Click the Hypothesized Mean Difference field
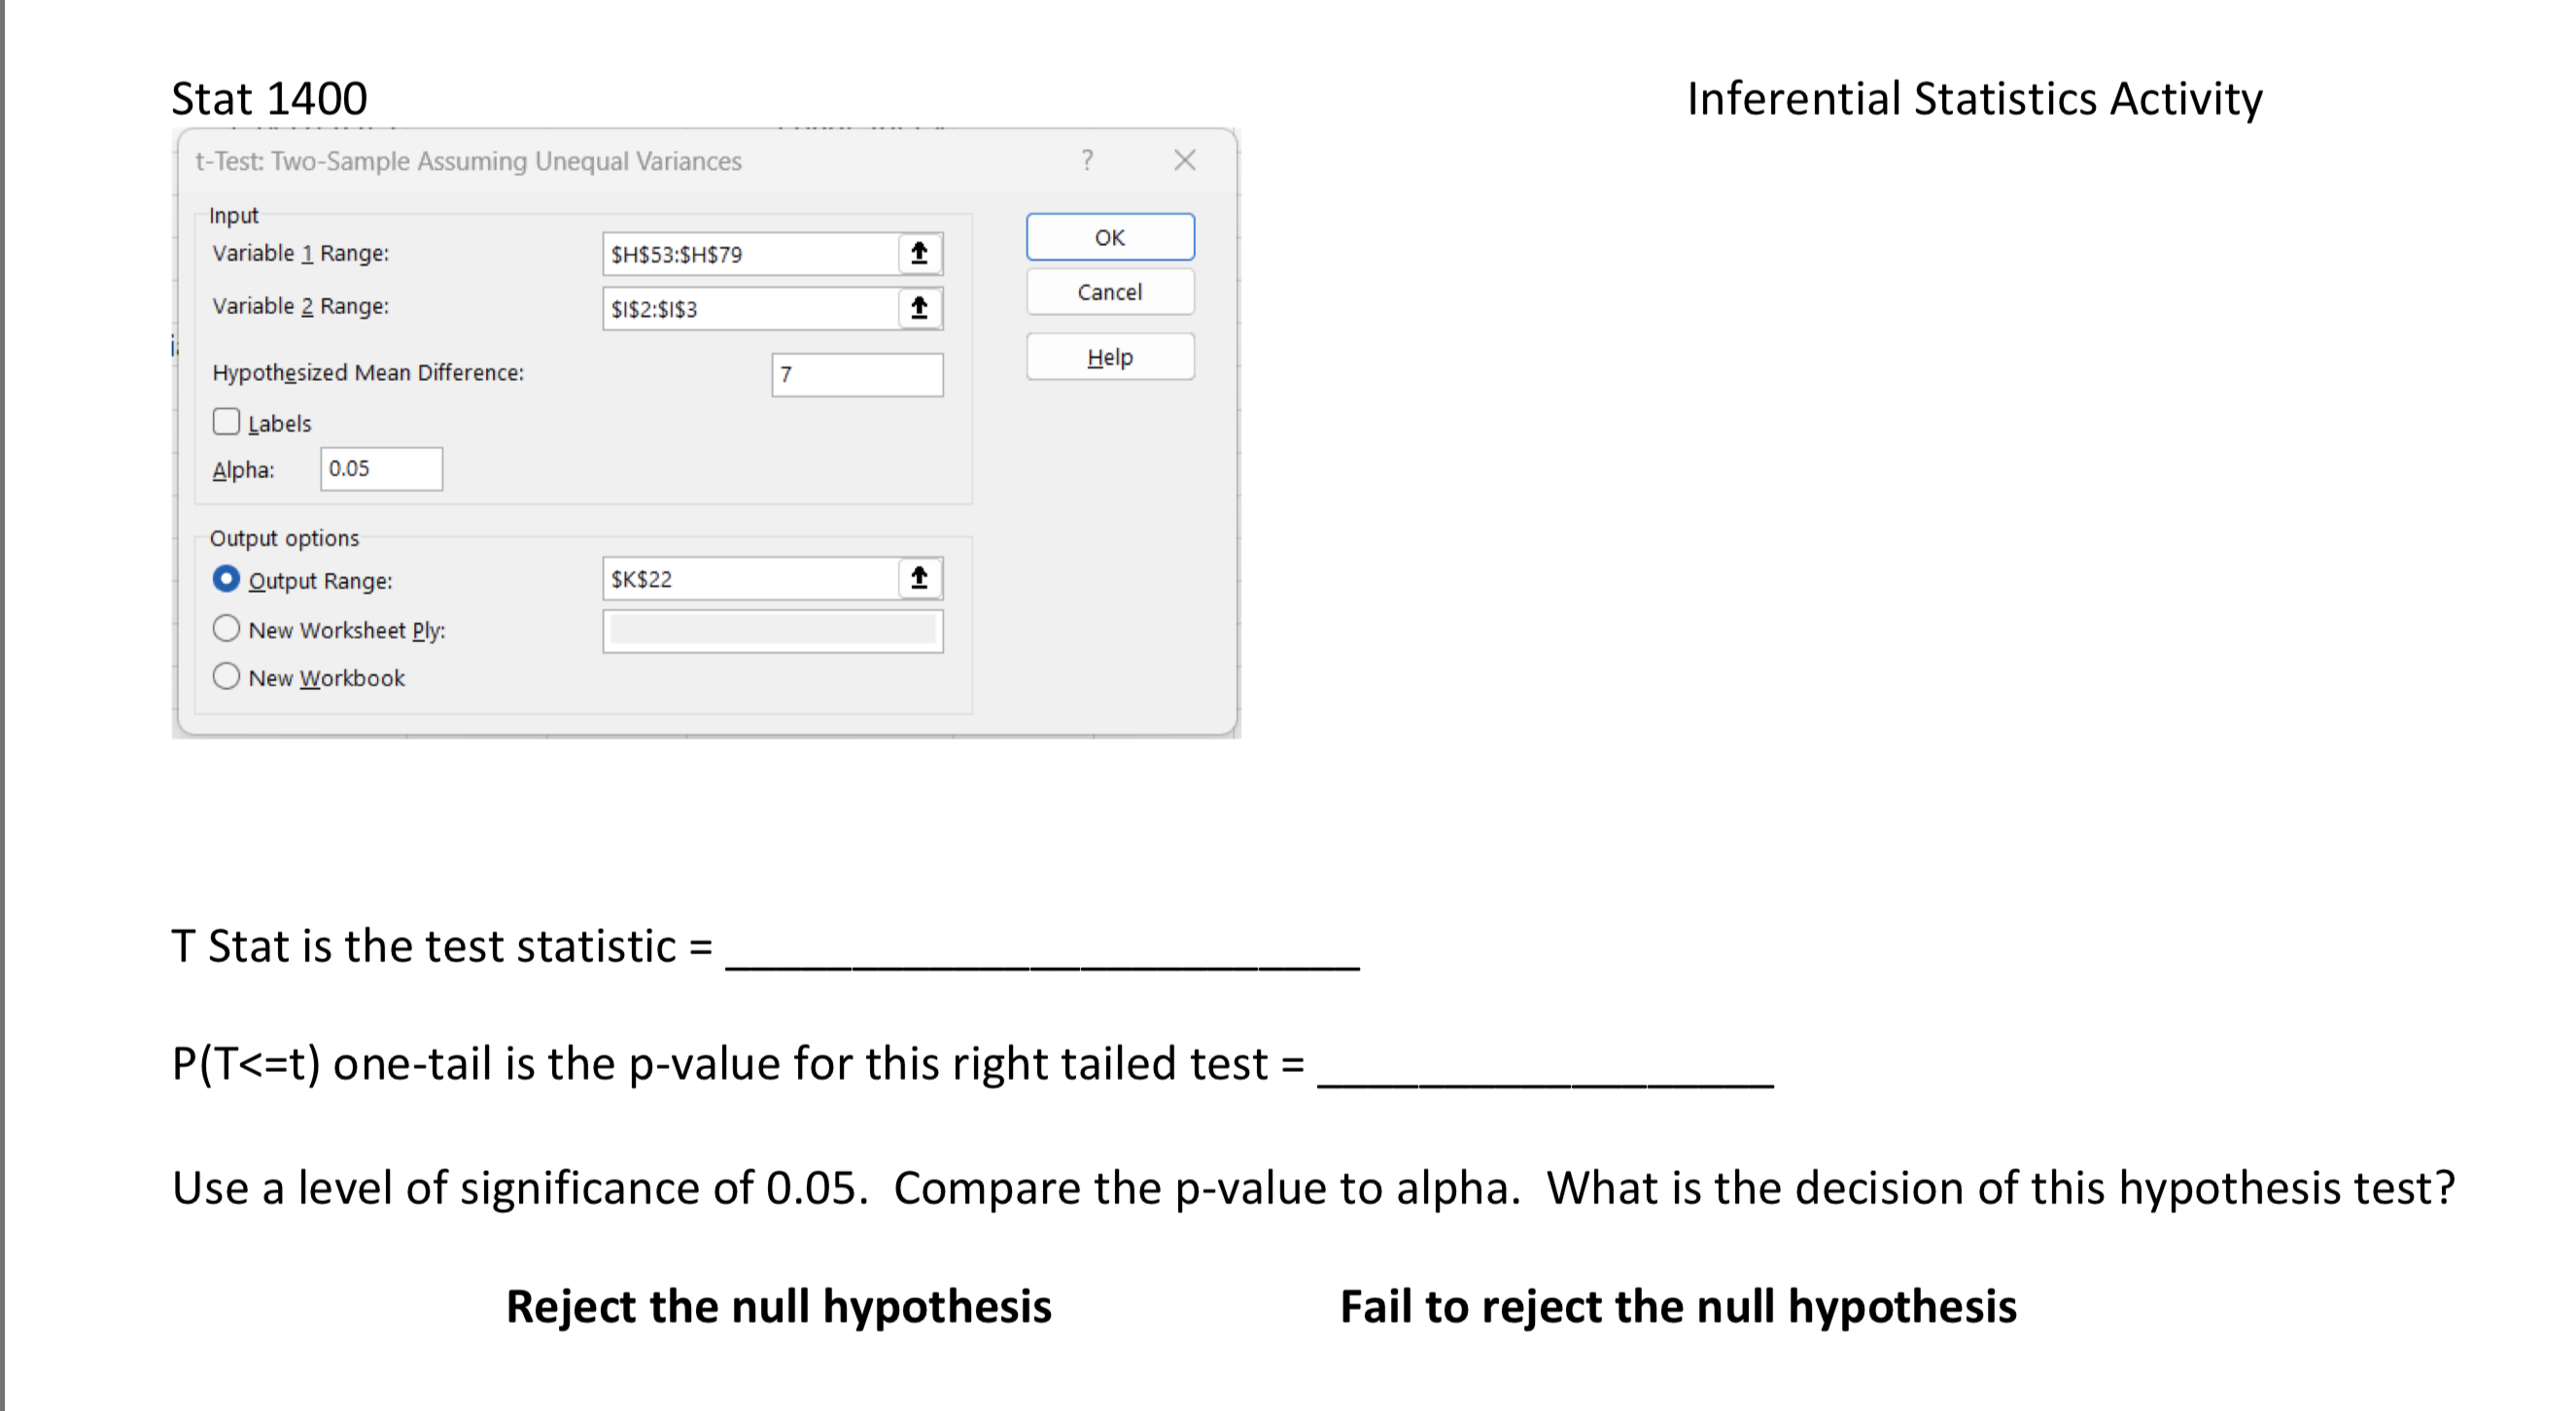The image size is (2576, 1411). point(855,375)
